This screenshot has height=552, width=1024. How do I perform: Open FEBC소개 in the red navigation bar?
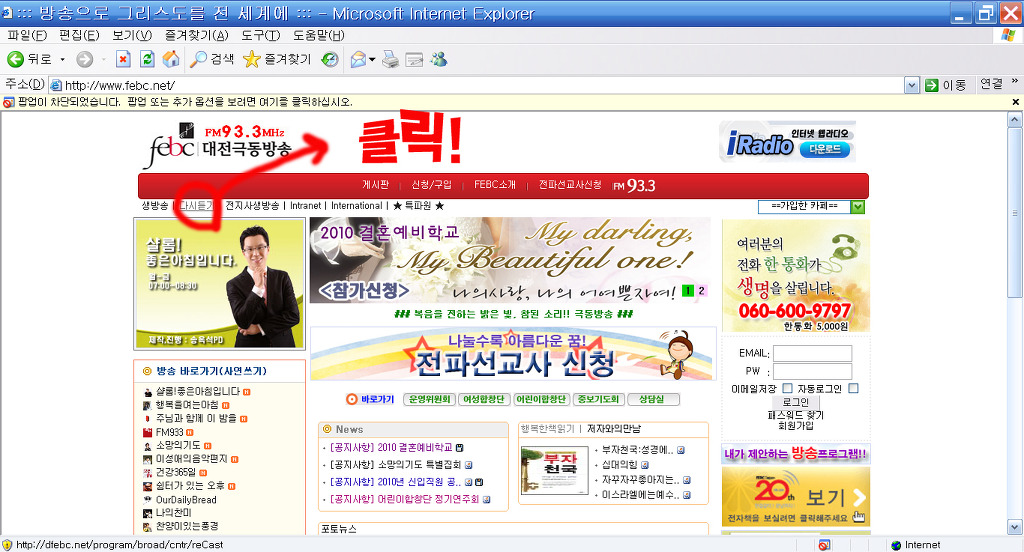(494, 185)
